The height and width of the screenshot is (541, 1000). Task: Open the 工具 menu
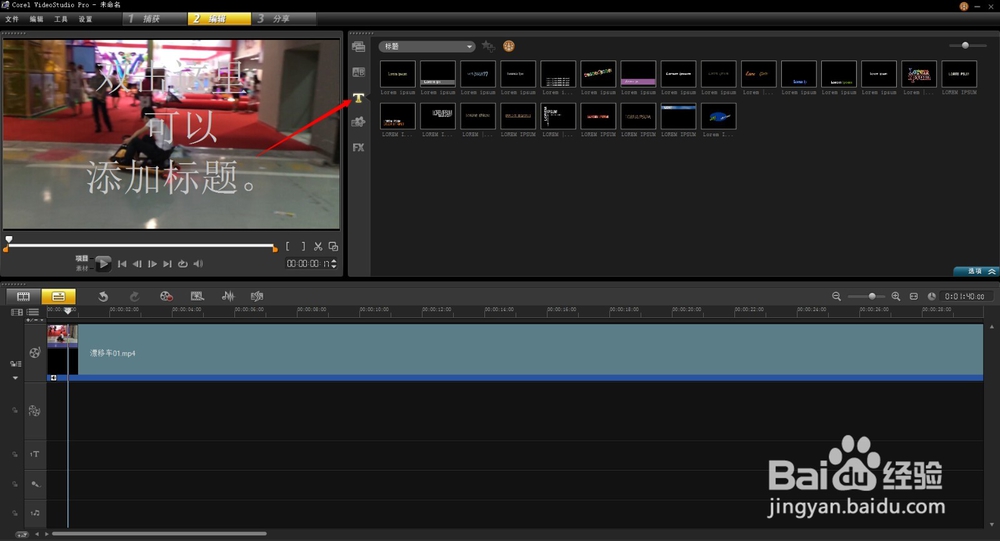point(61,19)
